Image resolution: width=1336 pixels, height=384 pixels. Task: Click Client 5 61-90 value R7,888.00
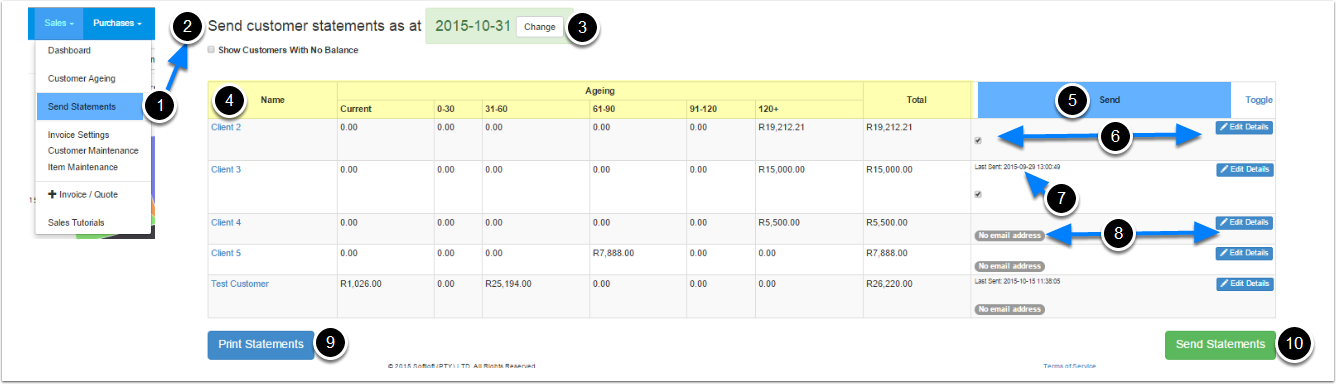point(613,253)
